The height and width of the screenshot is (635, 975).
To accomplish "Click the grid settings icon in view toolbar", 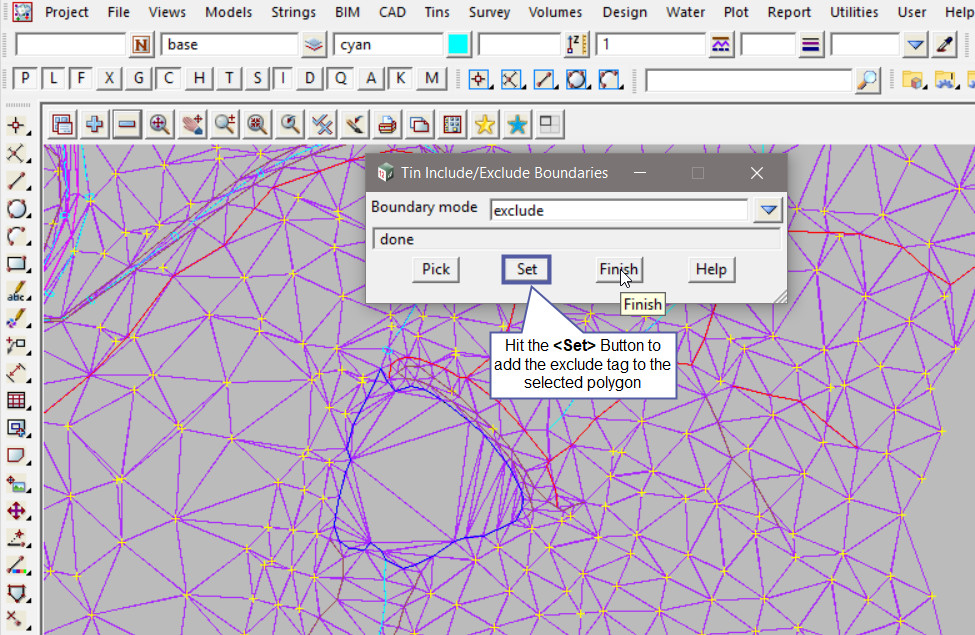I will (x=452, y=125).
